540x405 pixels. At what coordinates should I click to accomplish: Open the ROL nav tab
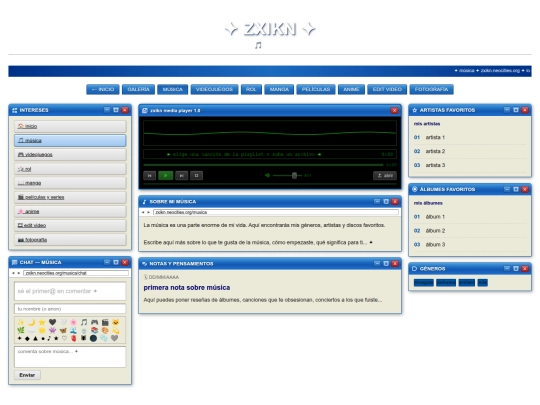tap(251, 90)
